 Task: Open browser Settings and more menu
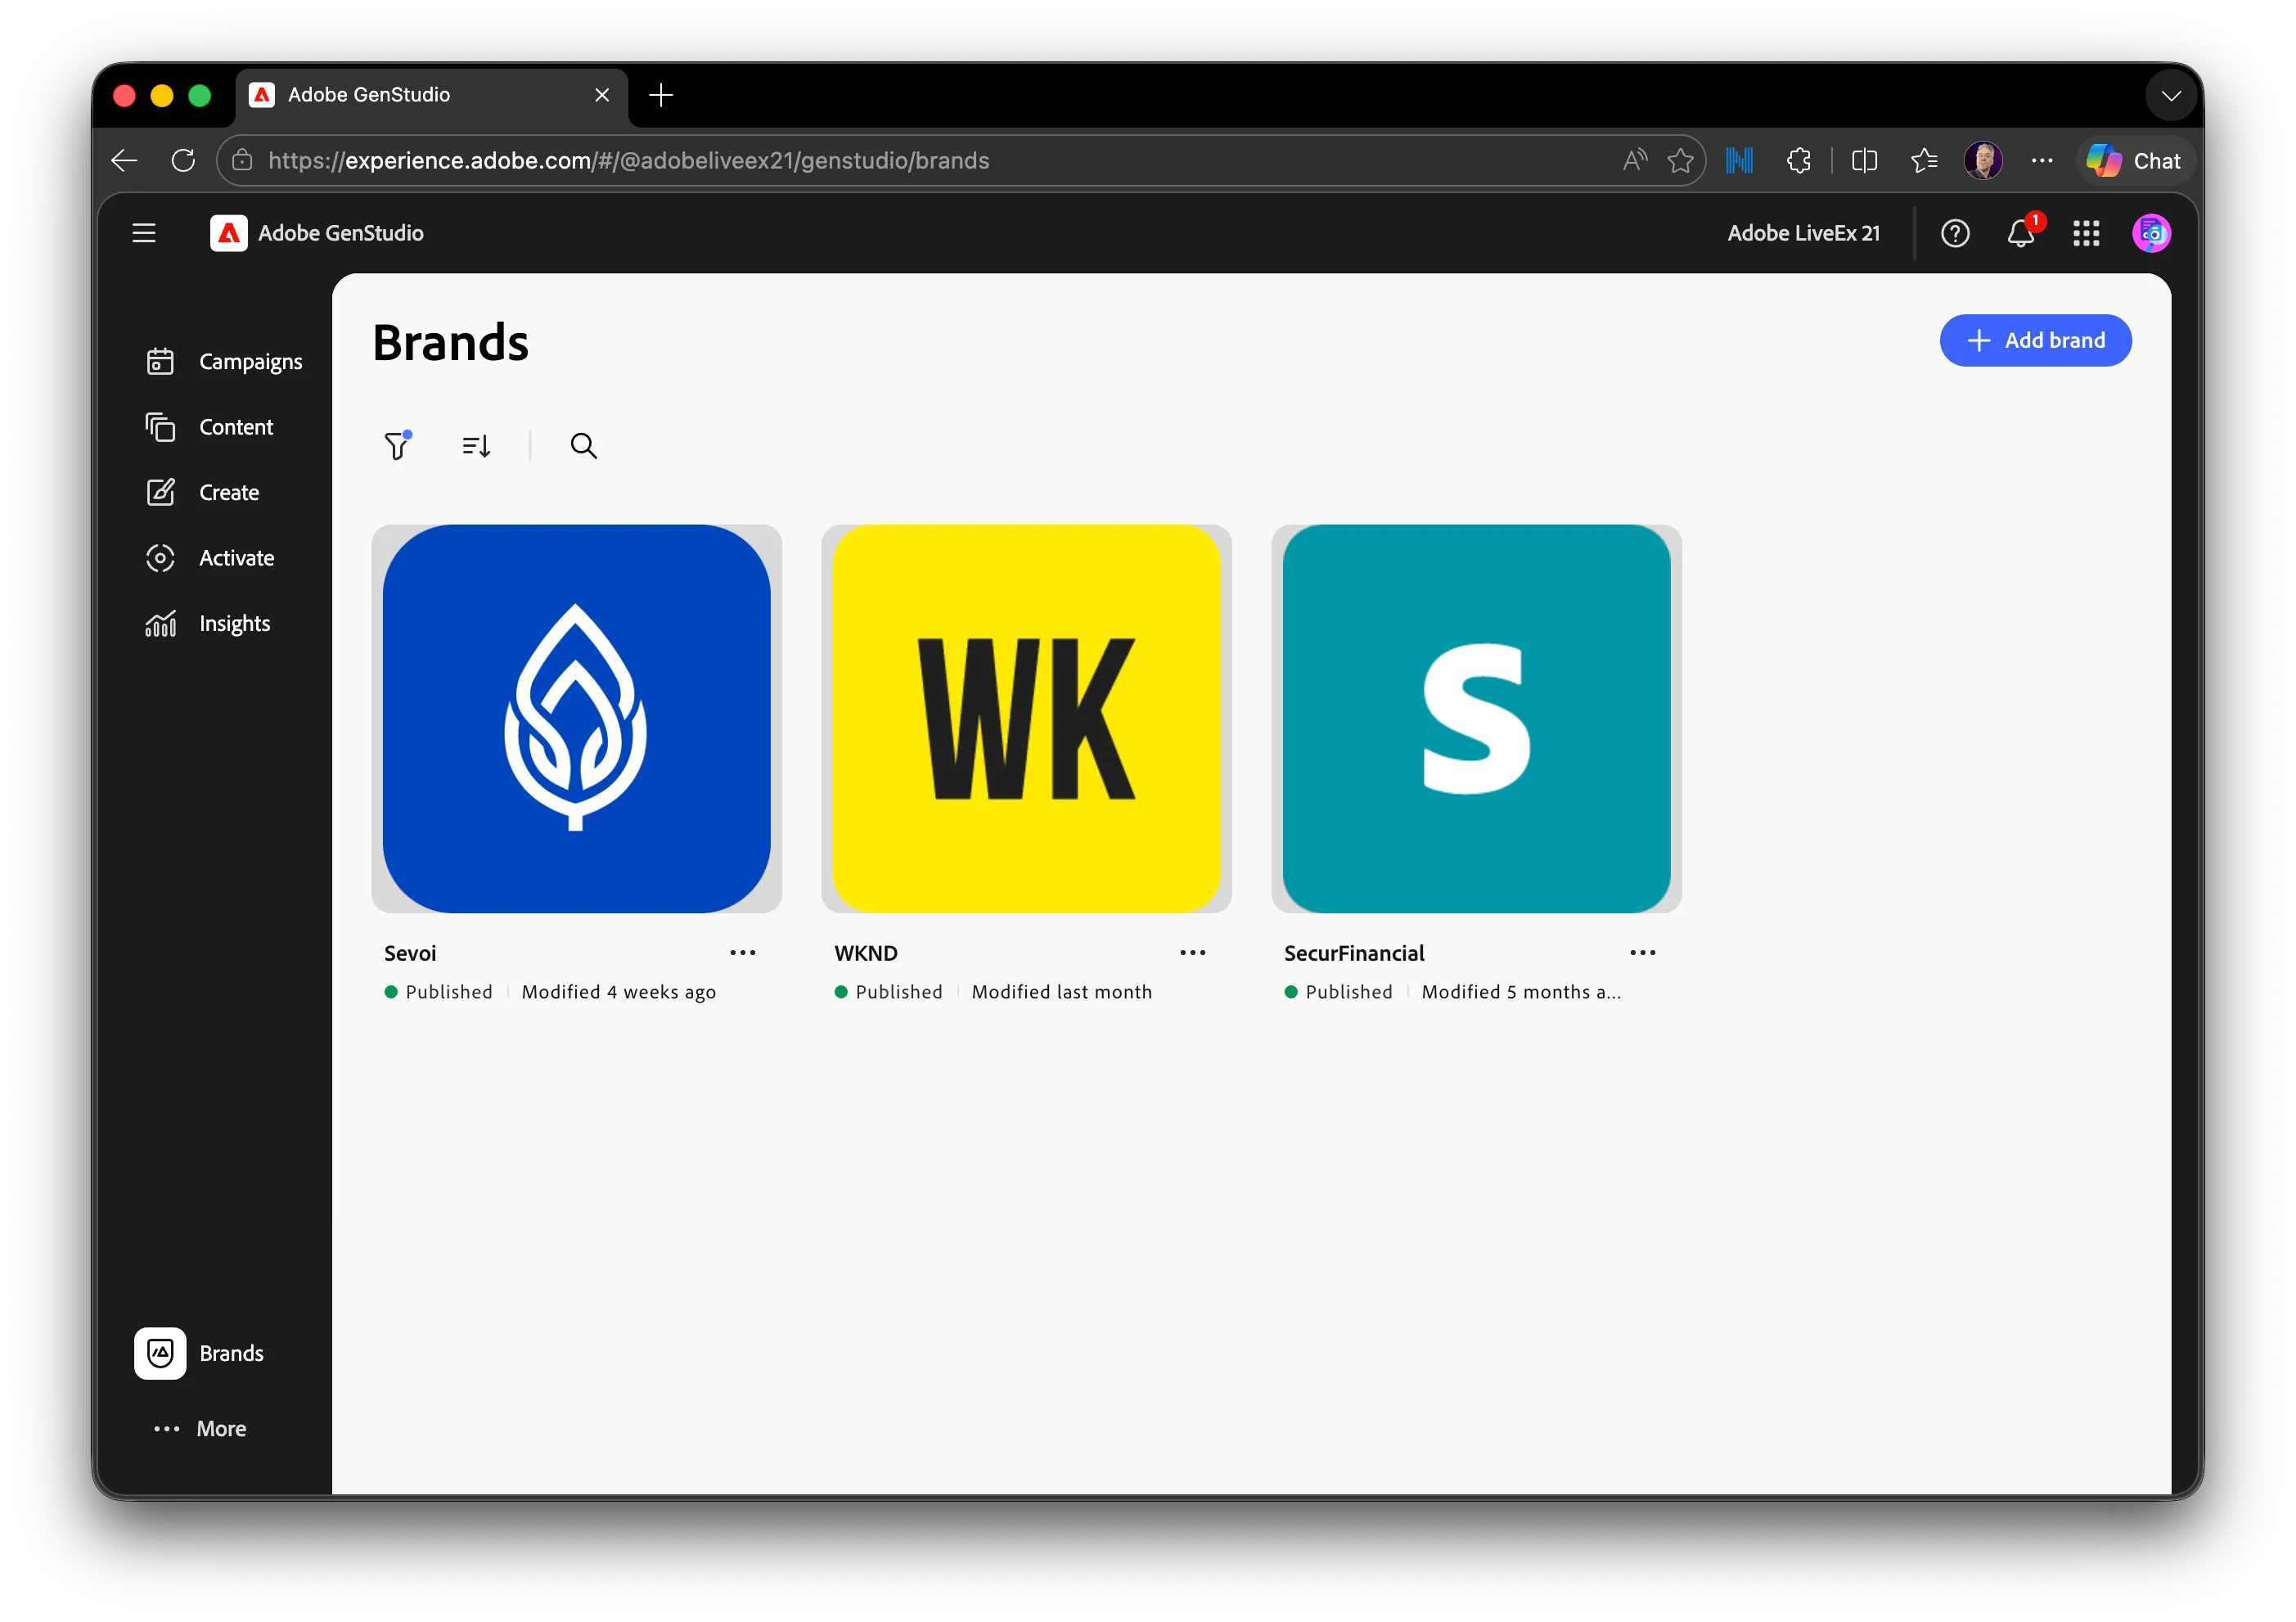(x=2042, y=160)
